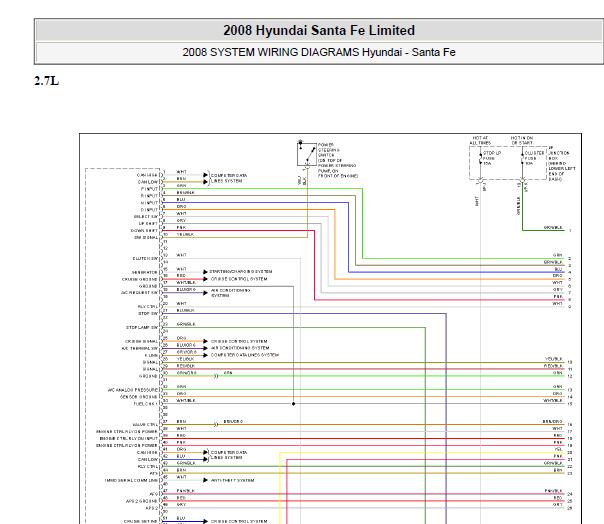Click the 'STOP LAMP SW' pin label
604x524 pixels.
pos(142,328)
